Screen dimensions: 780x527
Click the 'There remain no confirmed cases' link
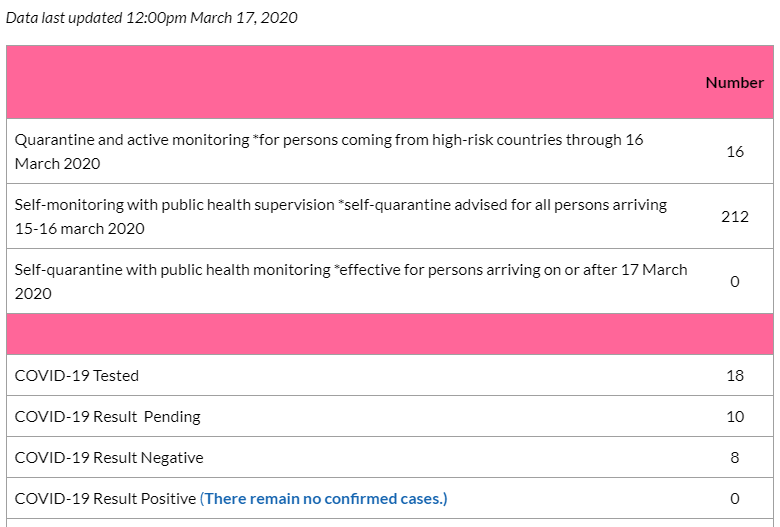point(323,499)
